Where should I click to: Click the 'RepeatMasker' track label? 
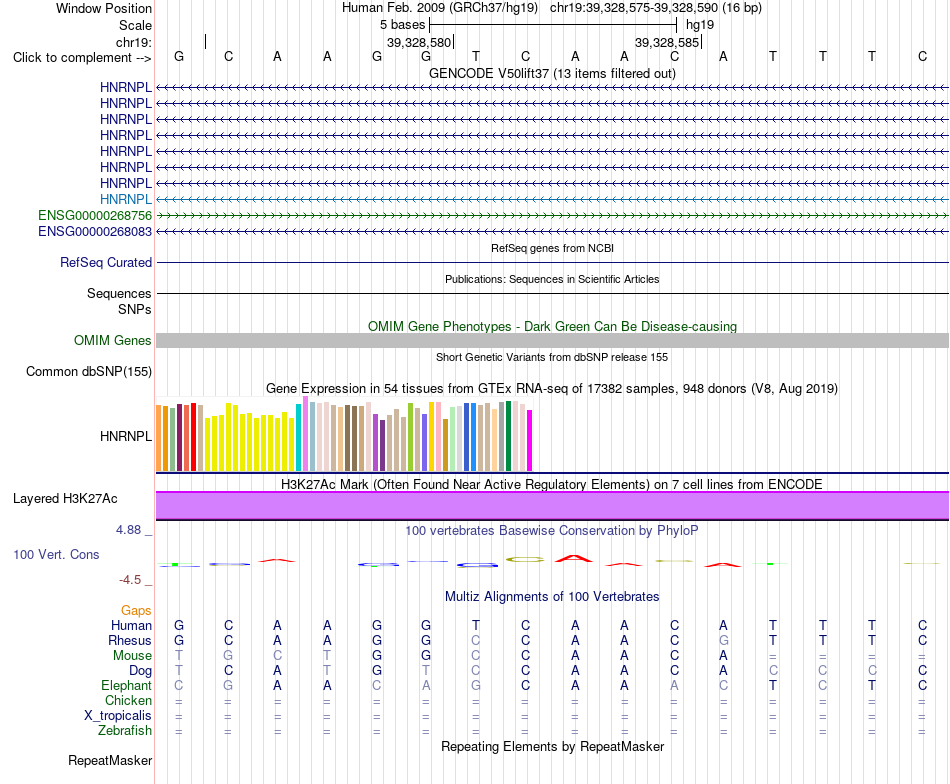click(110, 760)
